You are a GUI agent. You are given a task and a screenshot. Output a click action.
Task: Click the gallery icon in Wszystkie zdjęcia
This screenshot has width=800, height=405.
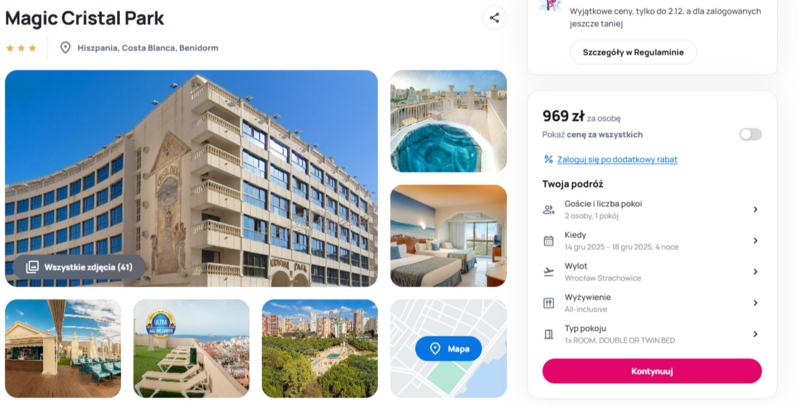click(x=32, y=267)
